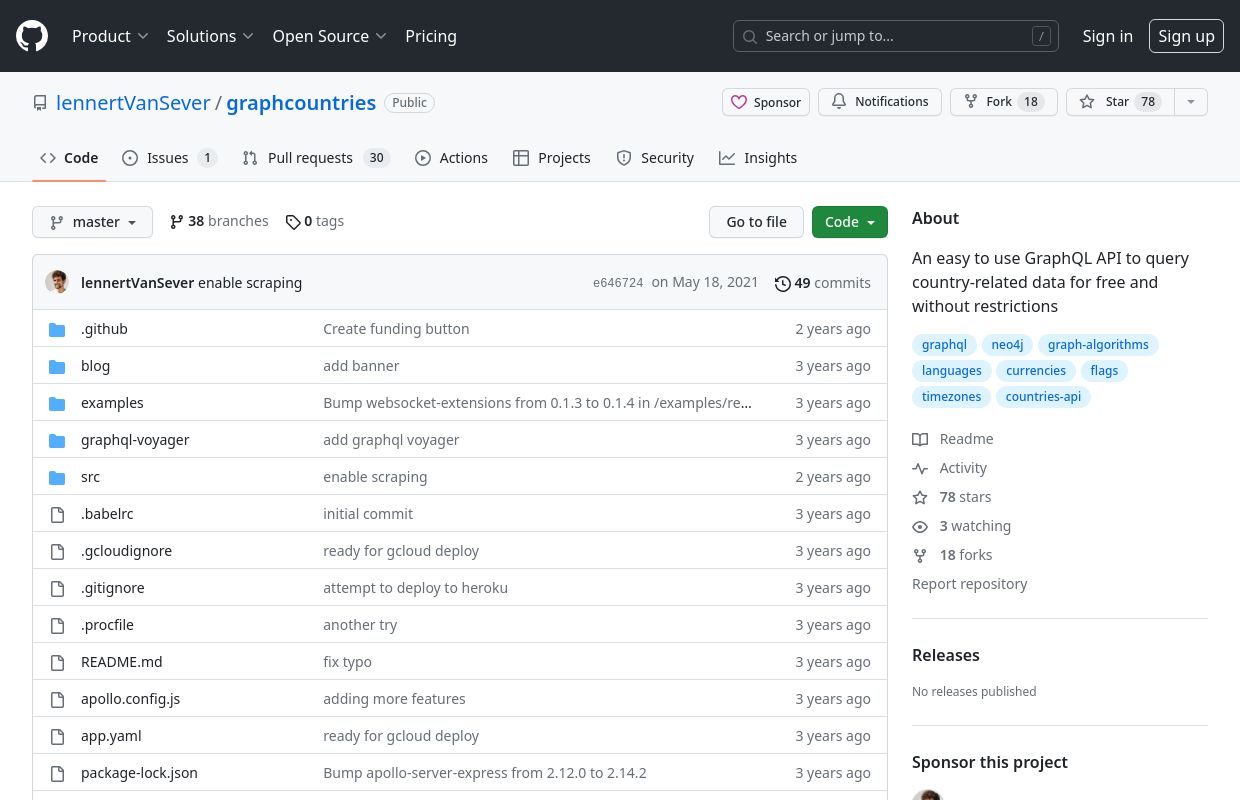View 18 forks in the About sidebar

point(953,555)
